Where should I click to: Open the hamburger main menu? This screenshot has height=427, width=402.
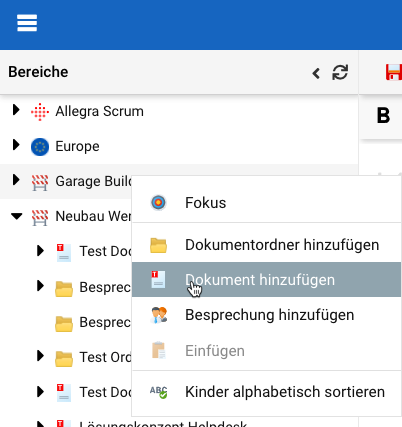pyautogui.click(x=27, y=23)
